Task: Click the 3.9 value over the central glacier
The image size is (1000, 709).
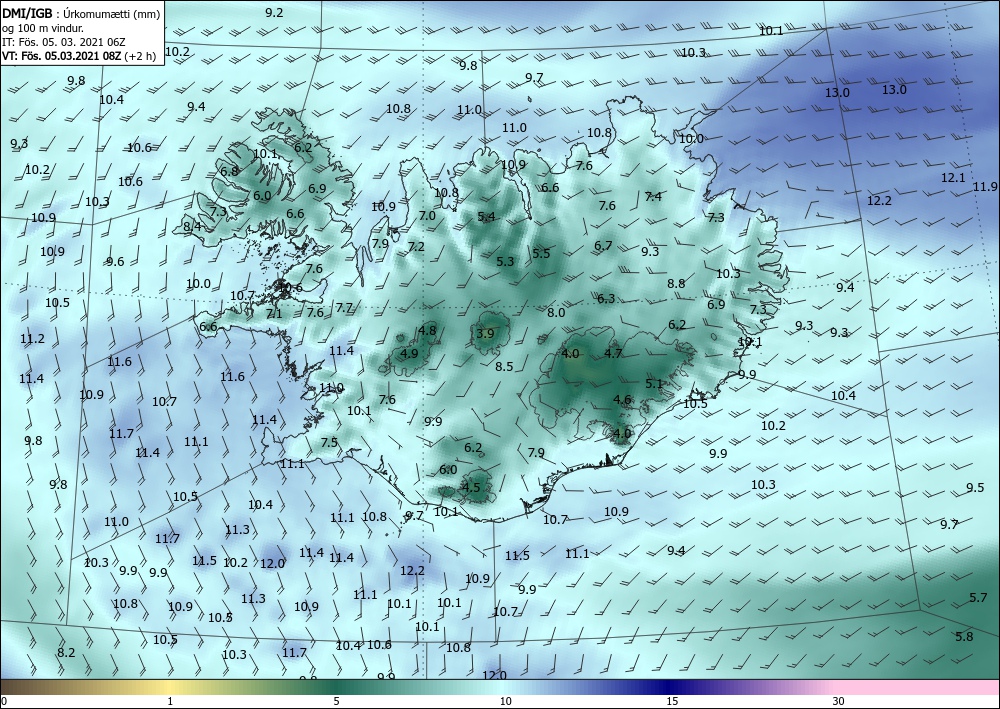Action: pyautogui.click(x=485, y=333)
